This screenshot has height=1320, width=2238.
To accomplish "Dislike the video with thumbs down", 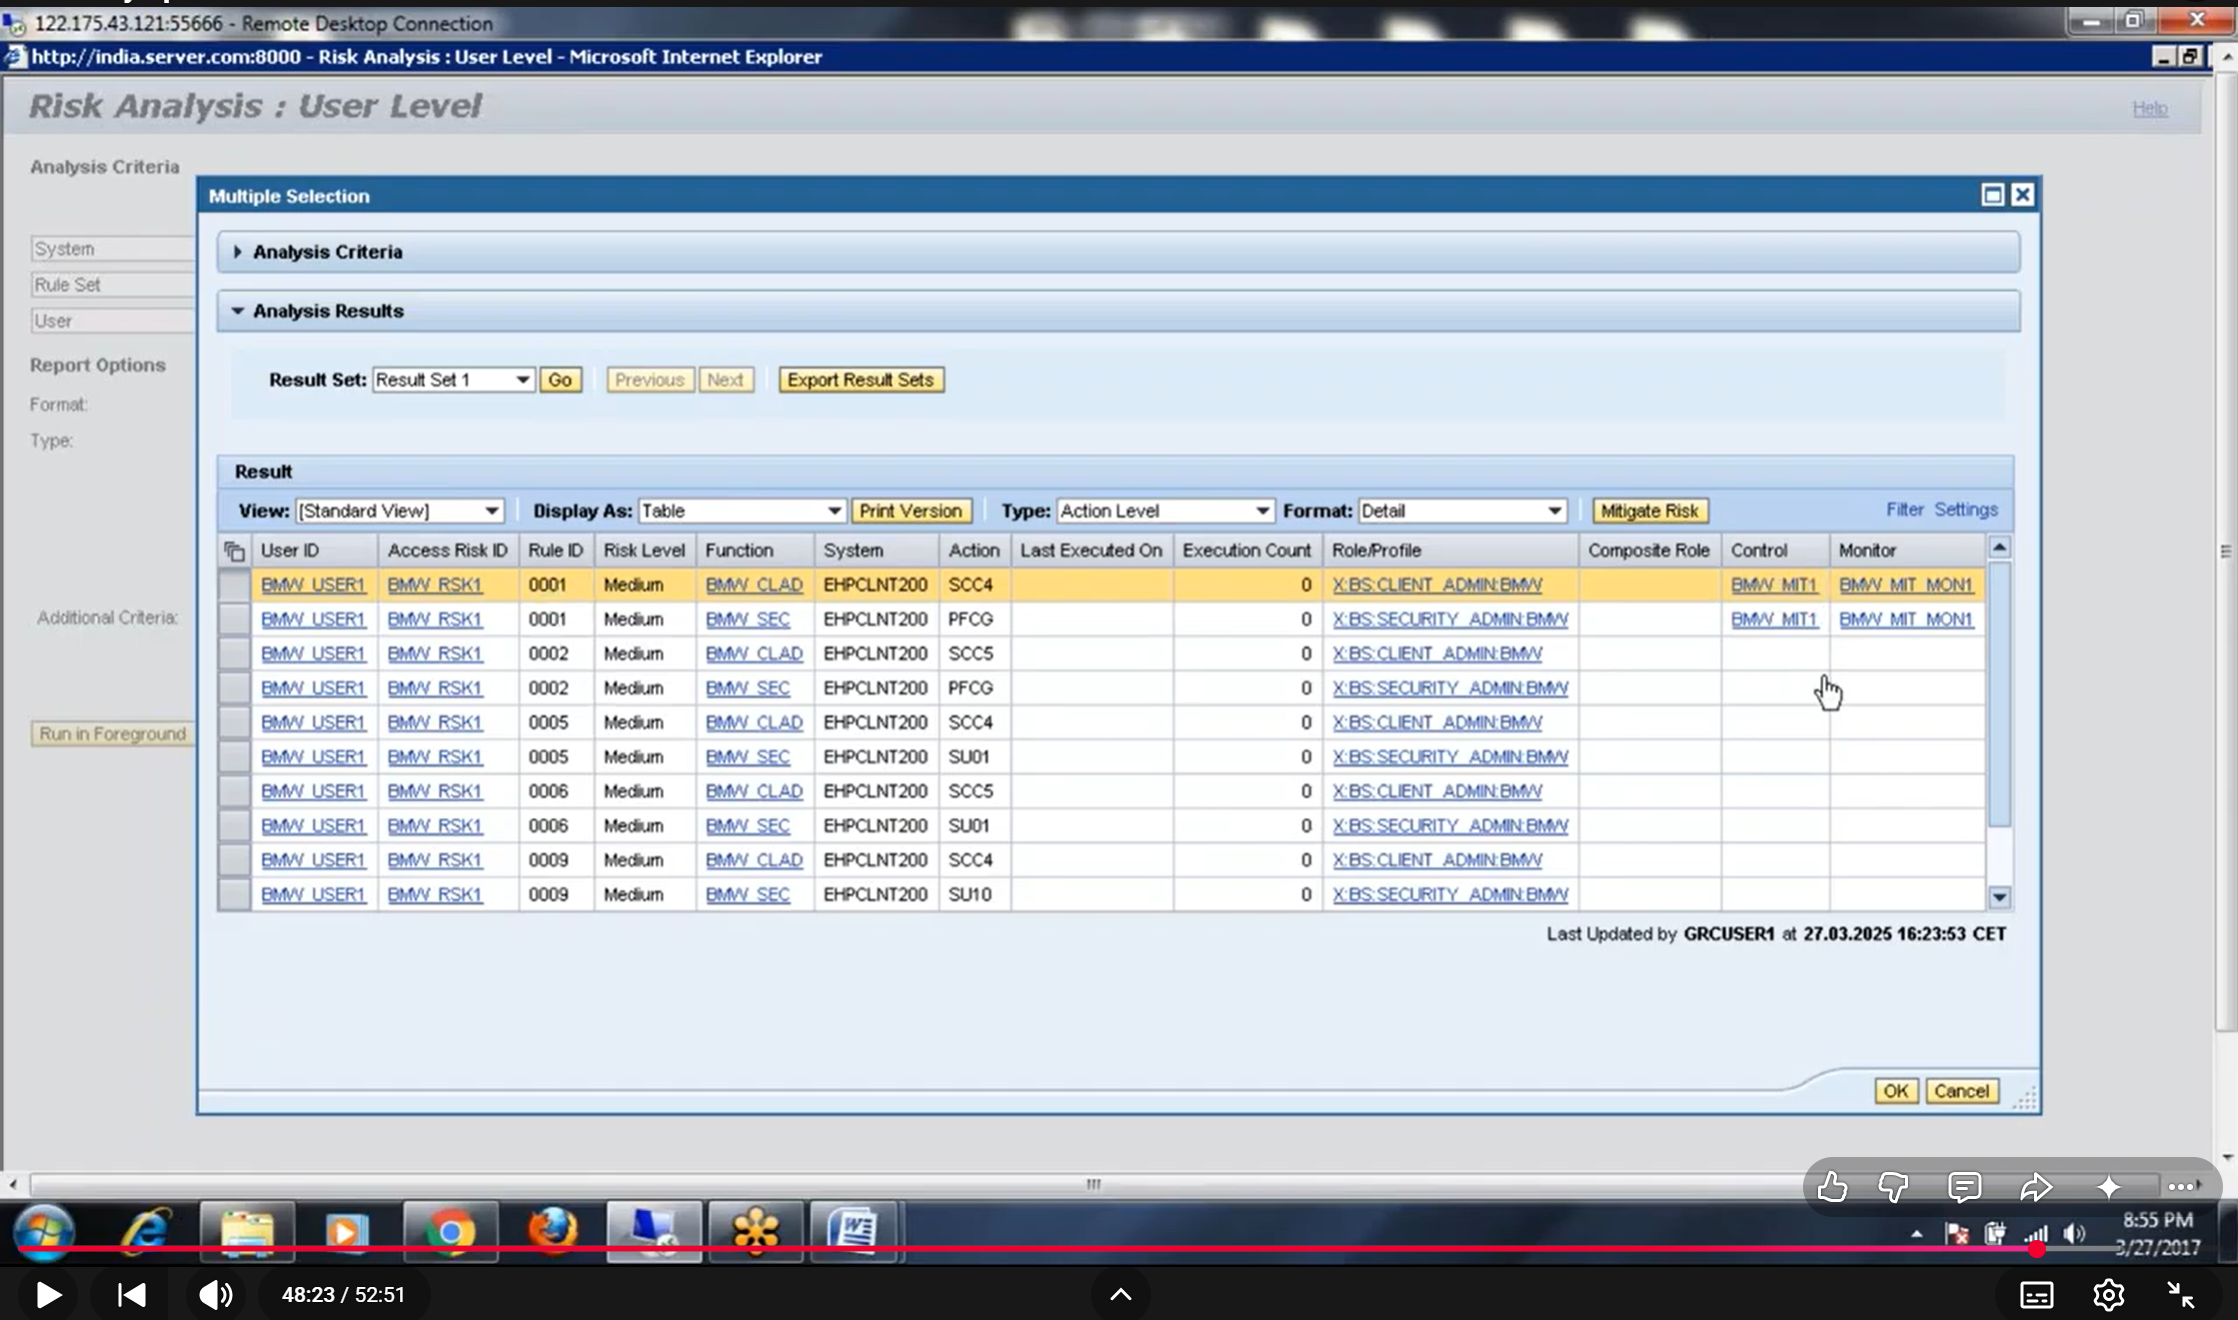I will [x=1893, y=1187].
